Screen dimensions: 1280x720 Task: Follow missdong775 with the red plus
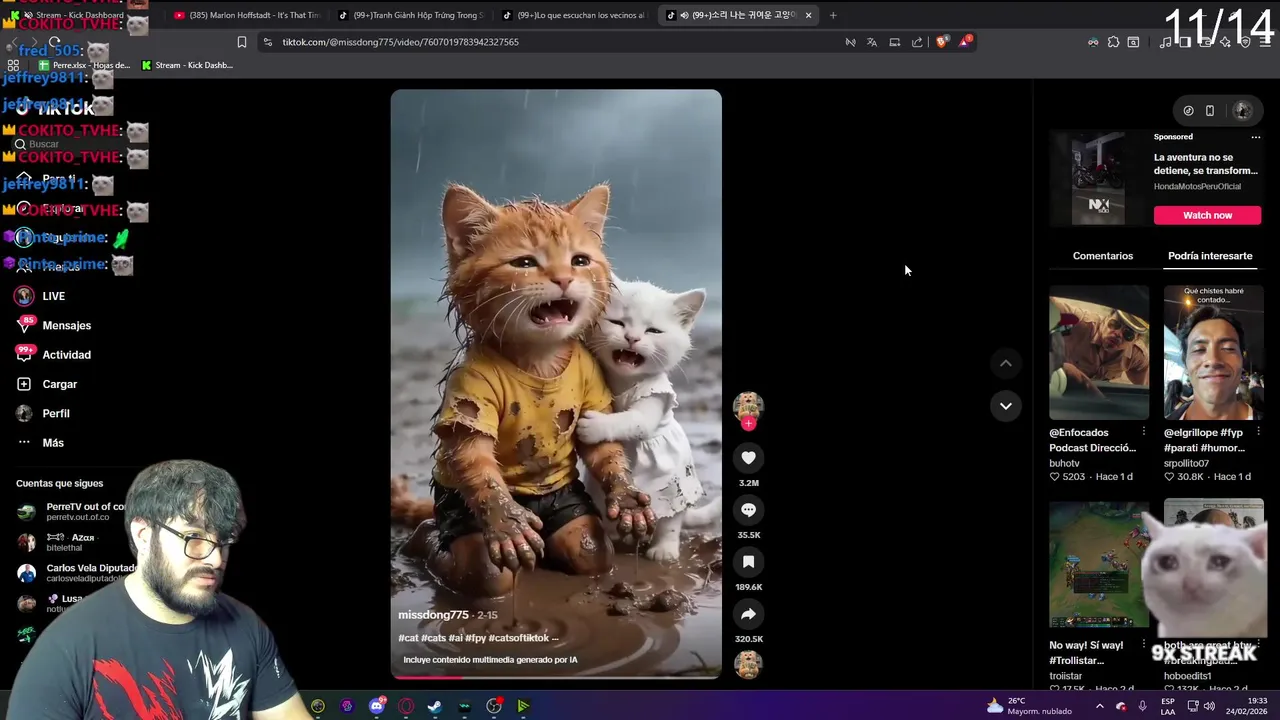pyautogui.click(x=748, y=423)
